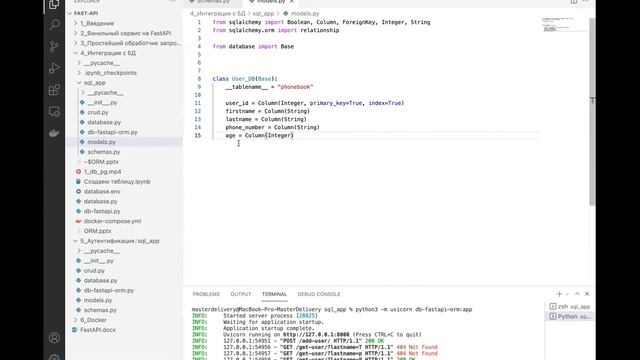Viewport: 640px width, 360px height.
Task: Open the Extensions view
Action: pos(54,90)
